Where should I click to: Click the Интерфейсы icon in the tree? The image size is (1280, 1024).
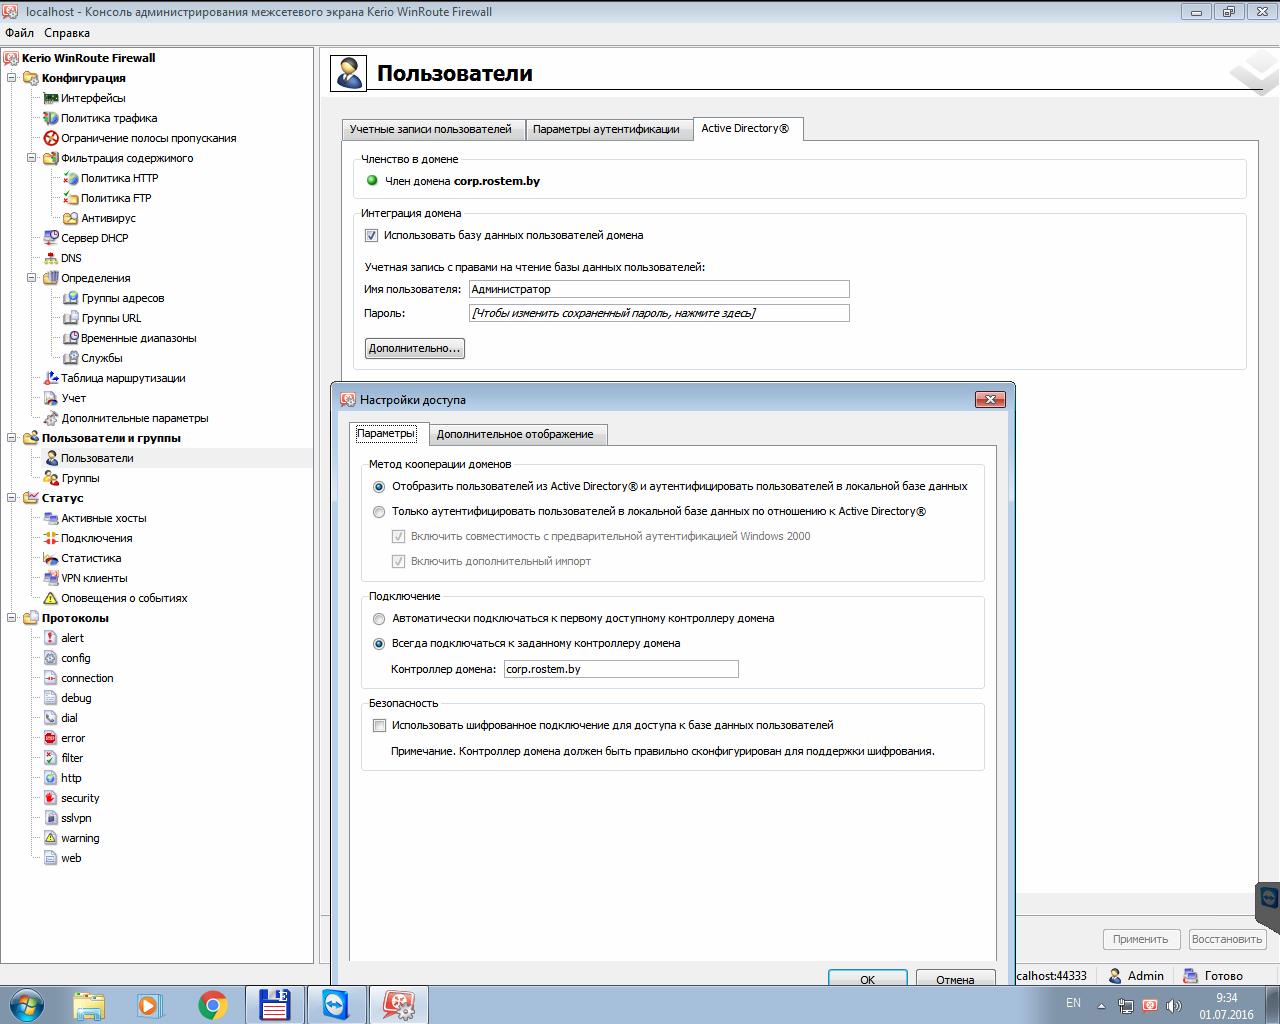[51, 98]
